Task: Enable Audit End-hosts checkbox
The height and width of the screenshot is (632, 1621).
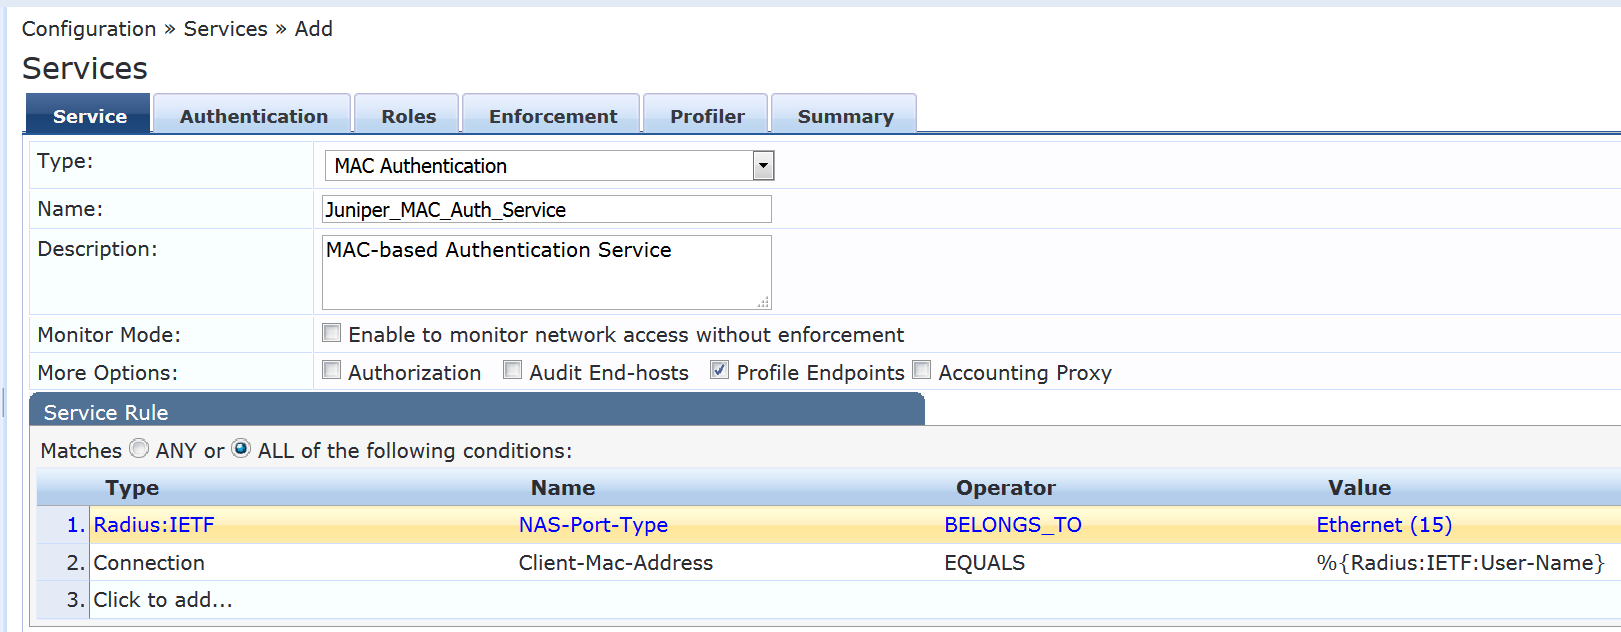Action: pyautogui.click(x=513, y=371)
